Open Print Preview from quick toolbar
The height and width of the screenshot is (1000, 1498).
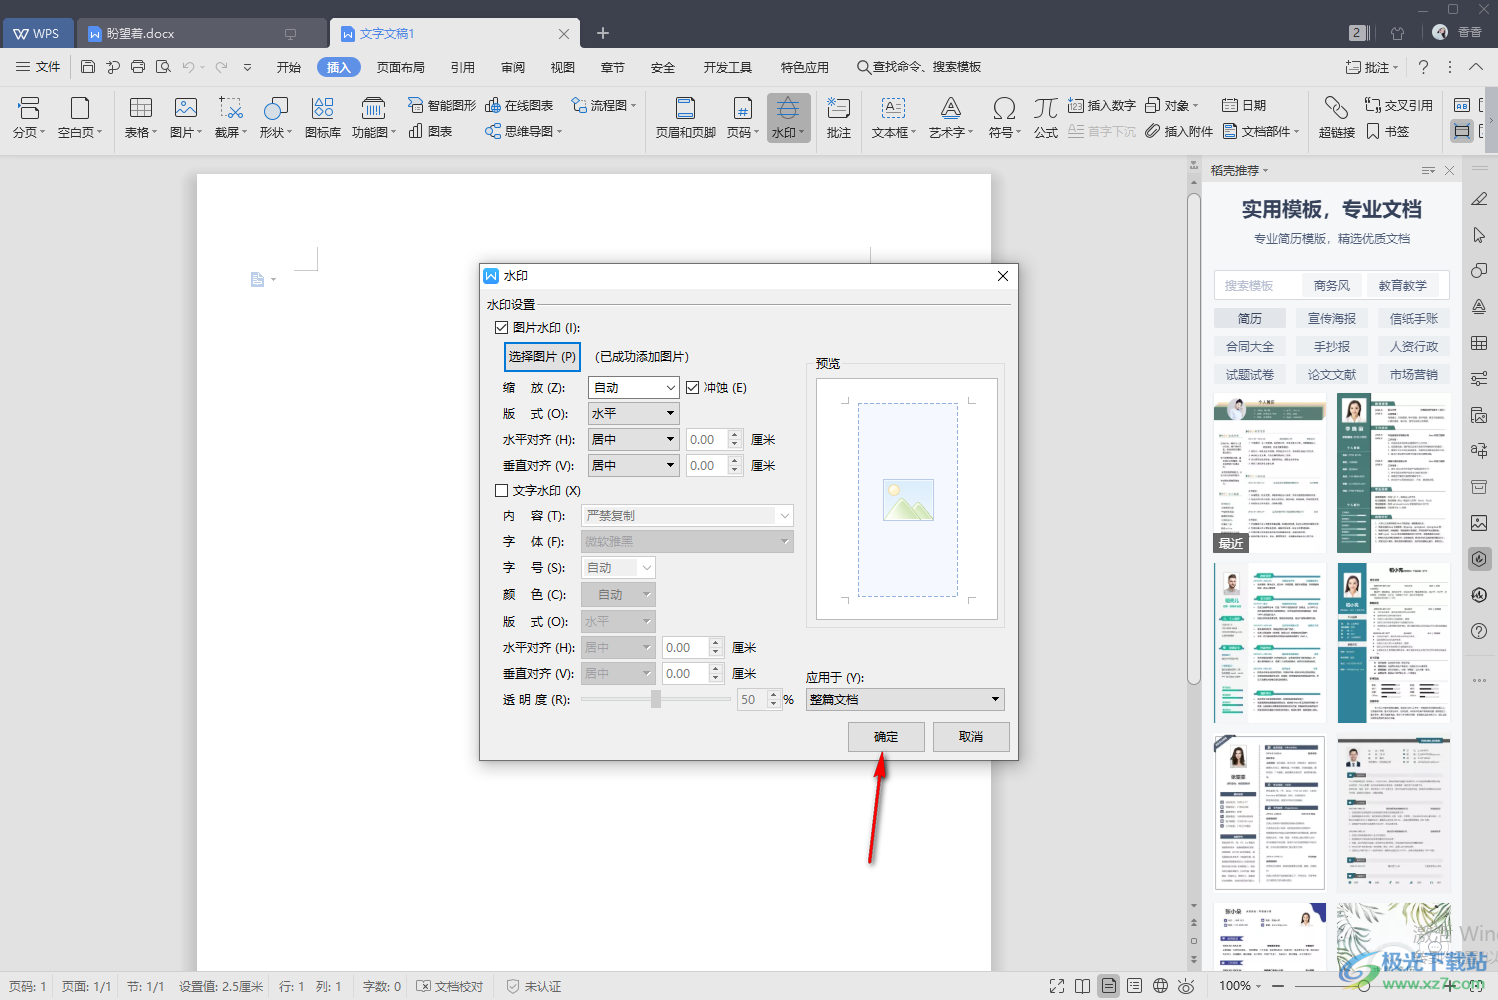pyautogui.click(x=163, y=67)
